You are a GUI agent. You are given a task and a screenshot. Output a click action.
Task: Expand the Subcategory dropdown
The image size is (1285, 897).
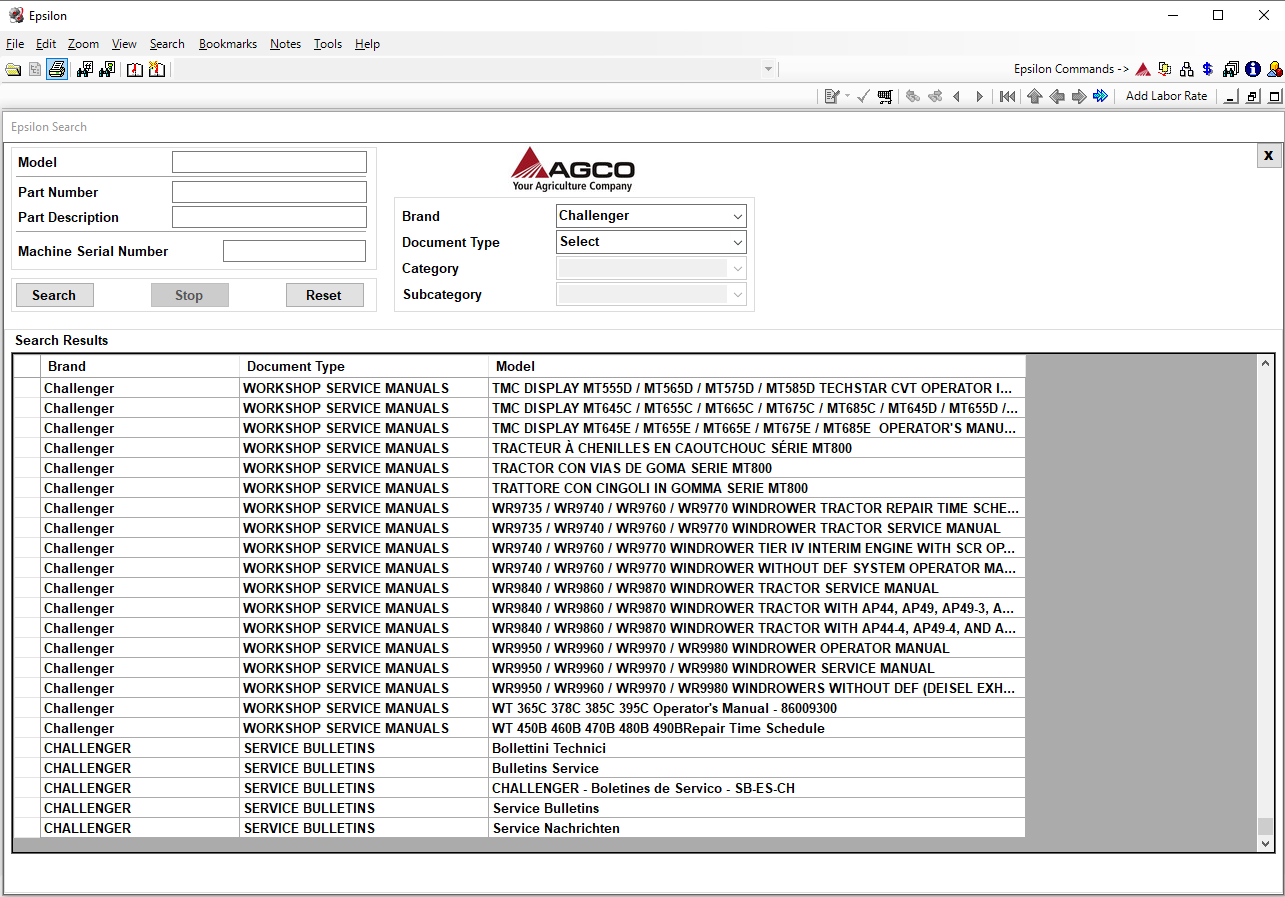coord(738,294)
